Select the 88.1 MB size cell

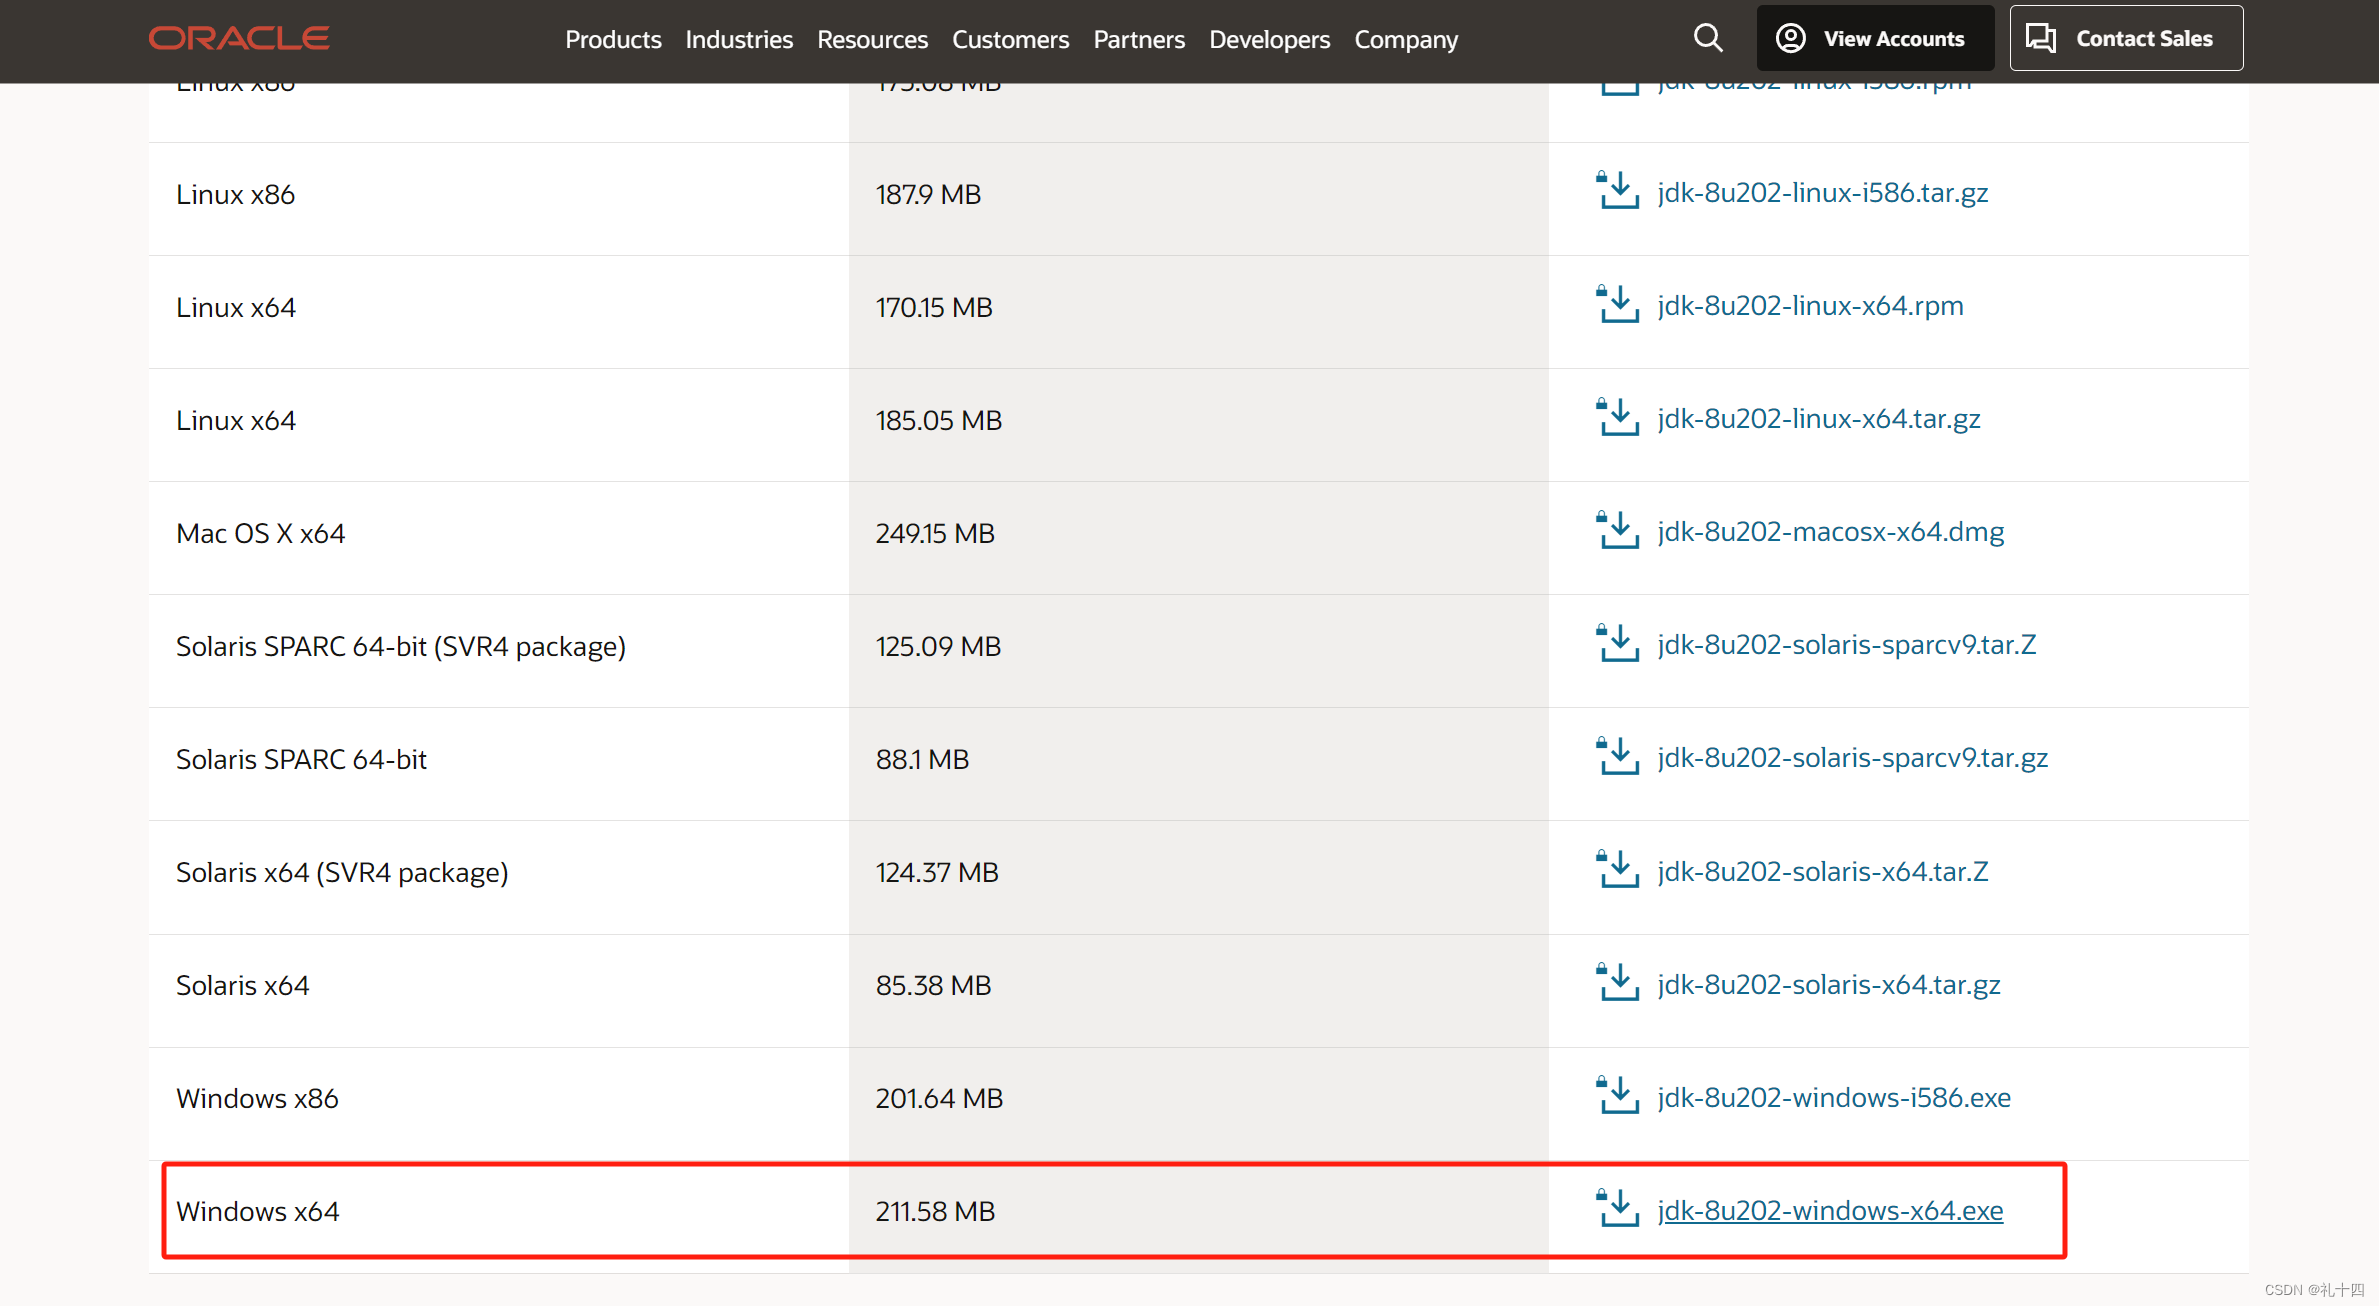[x=1199, y=764]
